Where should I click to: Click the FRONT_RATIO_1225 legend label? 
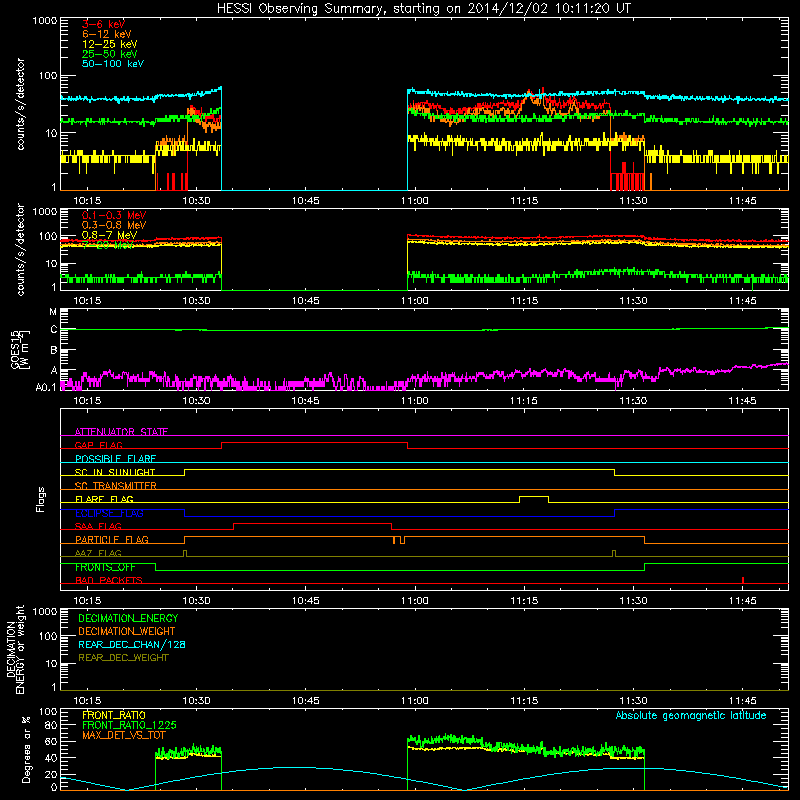click(x=129, y=725)
